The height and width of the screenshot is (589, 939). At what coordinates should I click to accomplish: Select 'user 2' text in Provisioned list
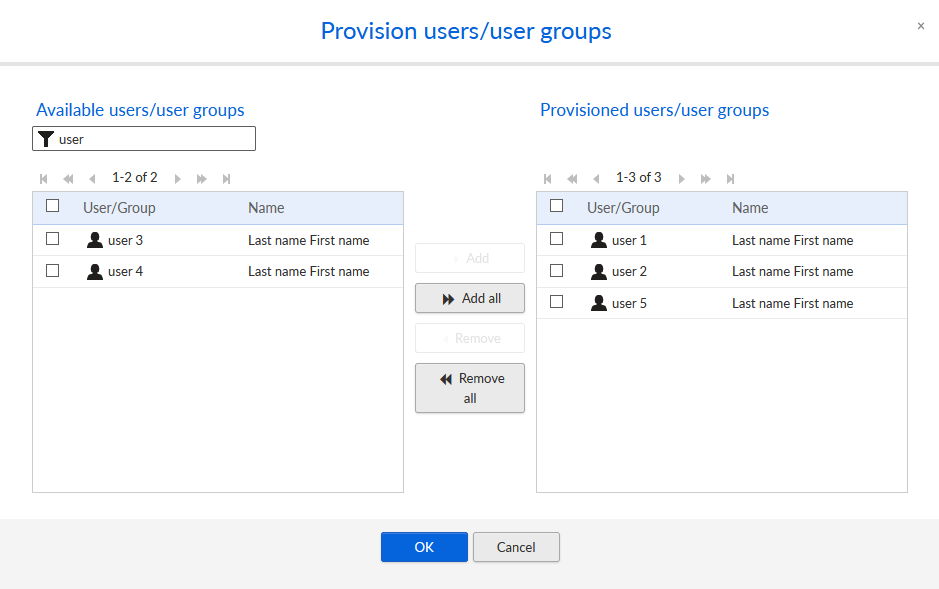629,272
